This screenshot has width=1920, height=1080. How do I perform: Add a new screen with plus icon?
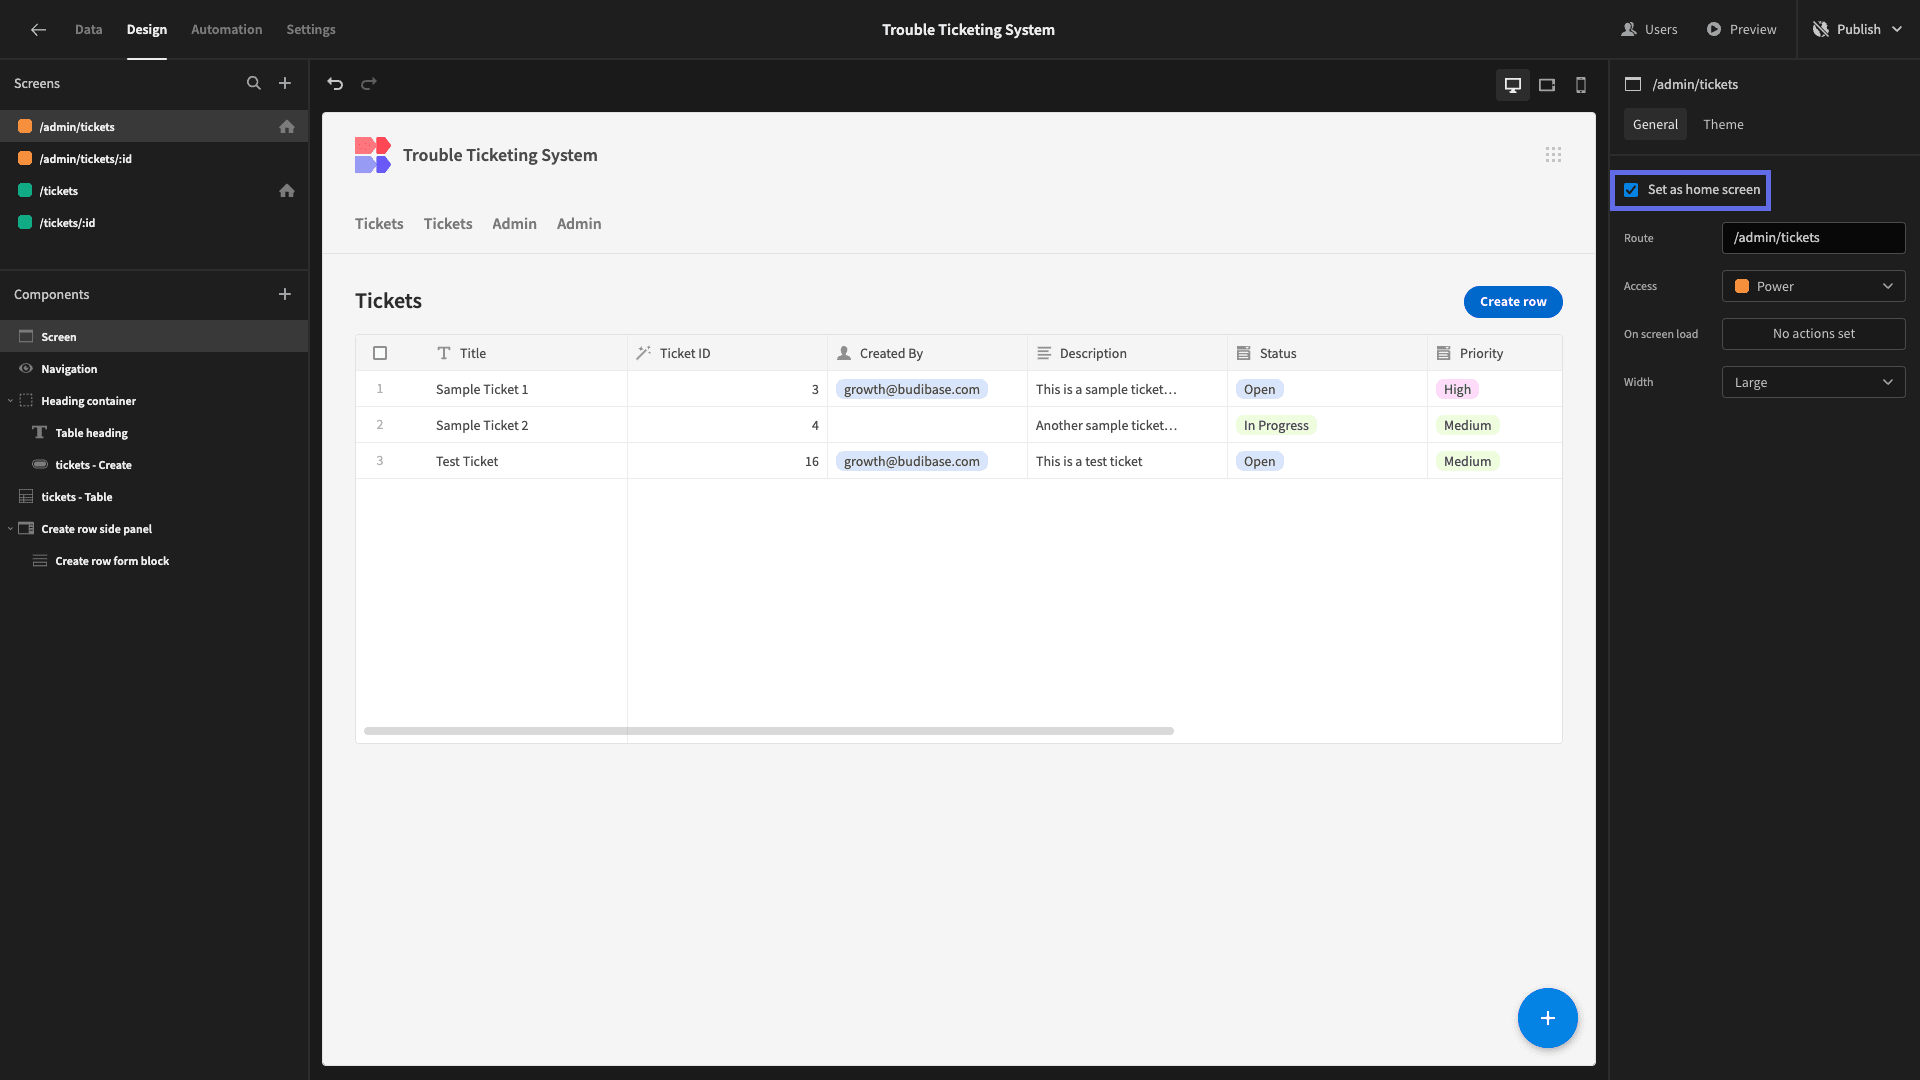[285, 83]
